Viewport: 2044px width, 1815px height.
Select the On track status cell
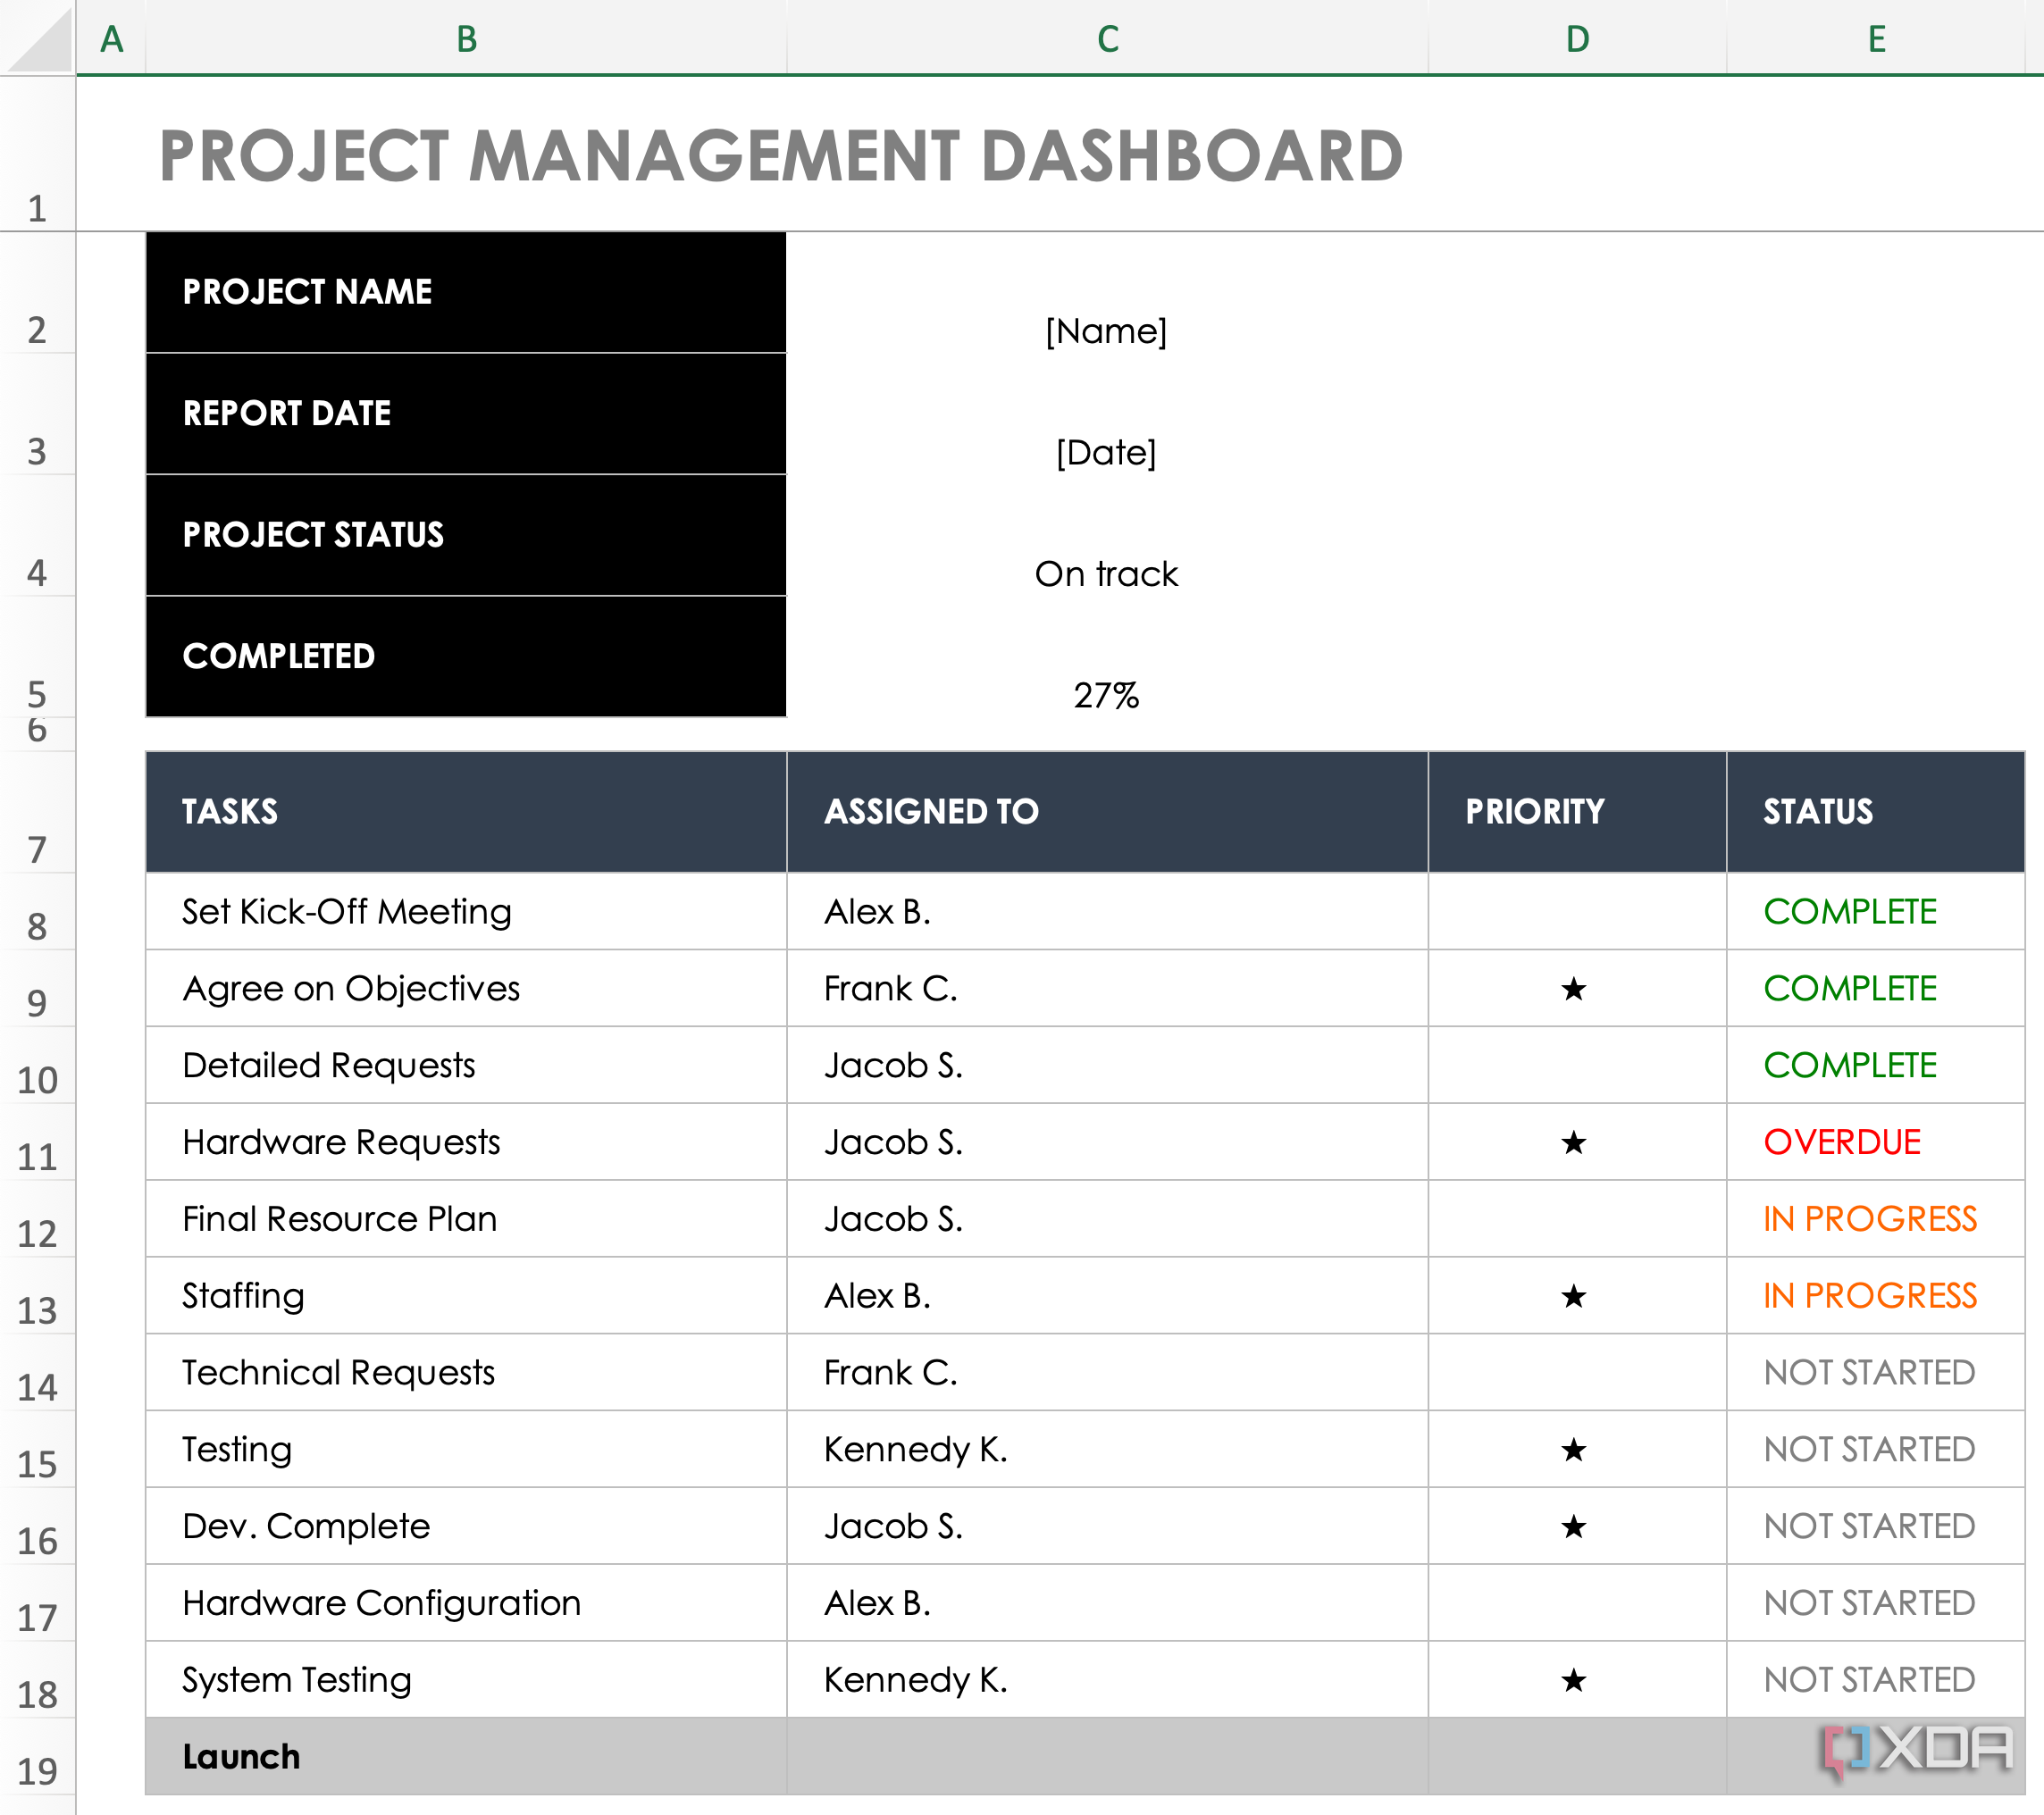1106,573
